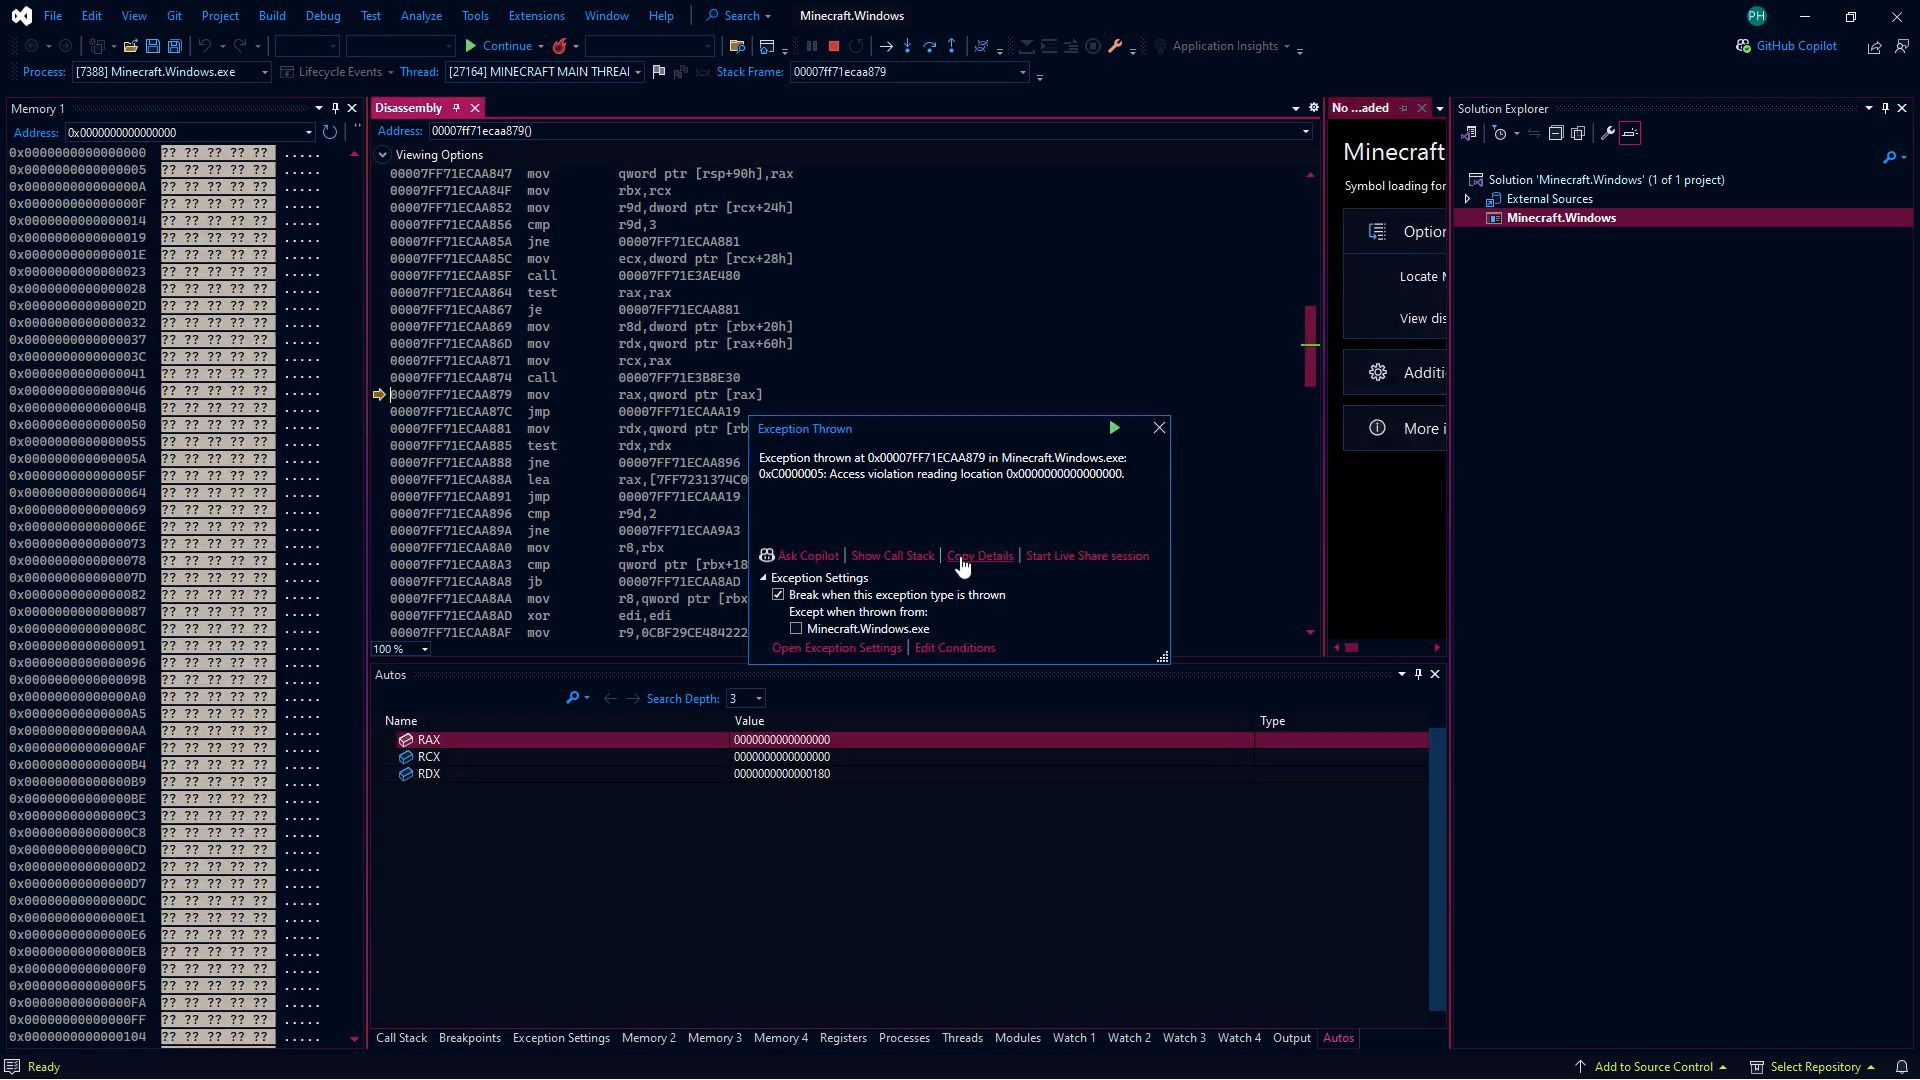Viewport: 1920px width, 1080px height.
Task: Click the Step Over icon
Action: [x=930, y=46]
